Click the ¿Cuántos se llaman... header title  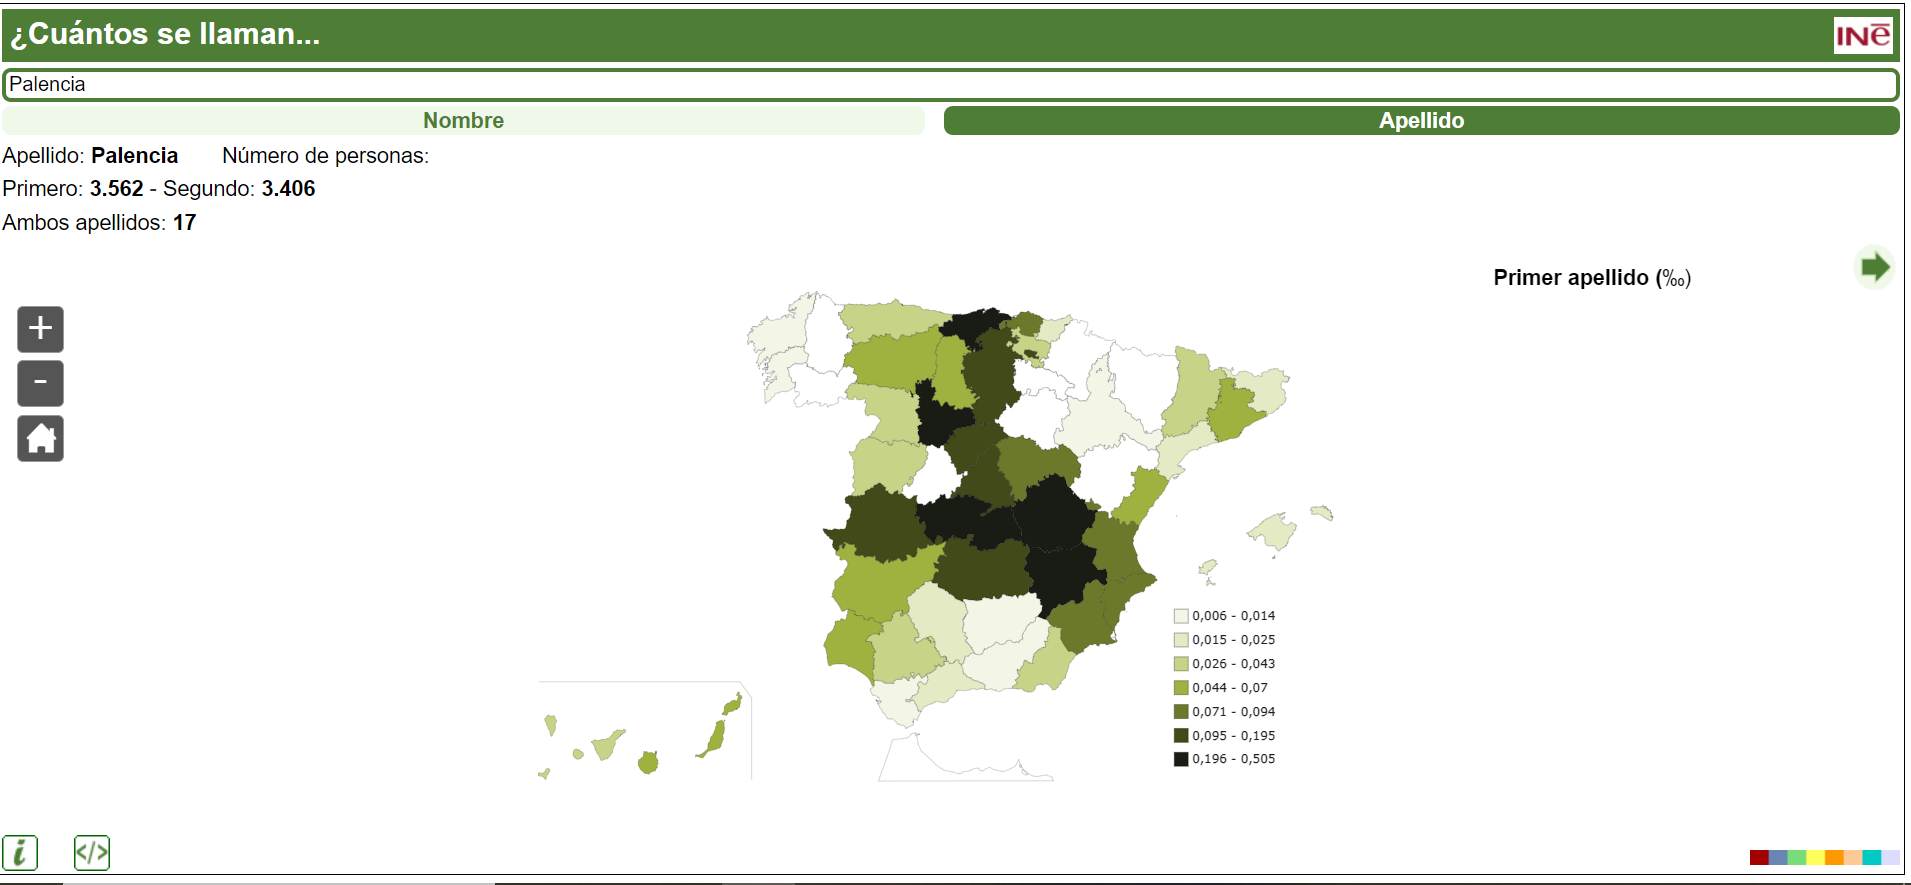[165, 34]
